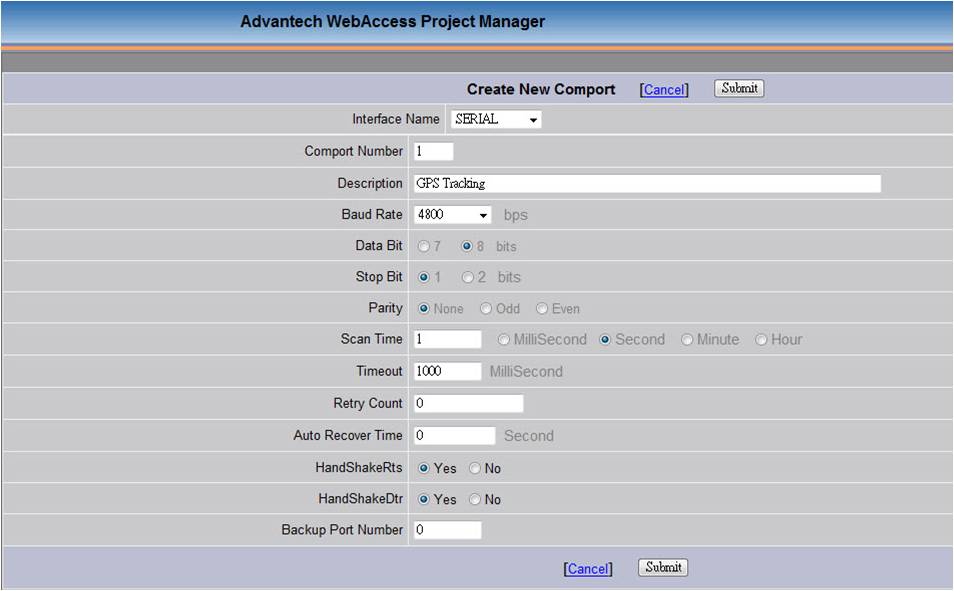This screenshot has height=591, width=954.
Task: Focus the Backup Port Number field
Action: coord(448,530)
